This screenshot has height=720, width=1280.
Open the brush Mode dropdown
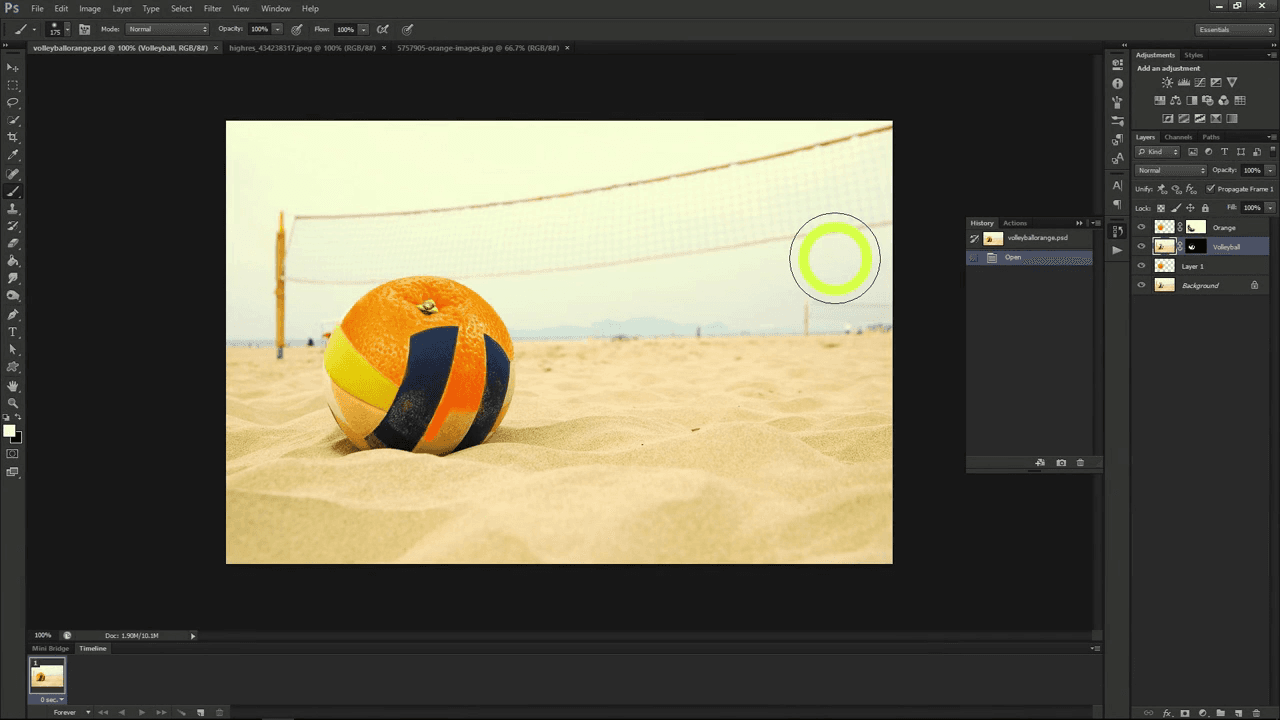pyautogui.click(x=167, y=29)
